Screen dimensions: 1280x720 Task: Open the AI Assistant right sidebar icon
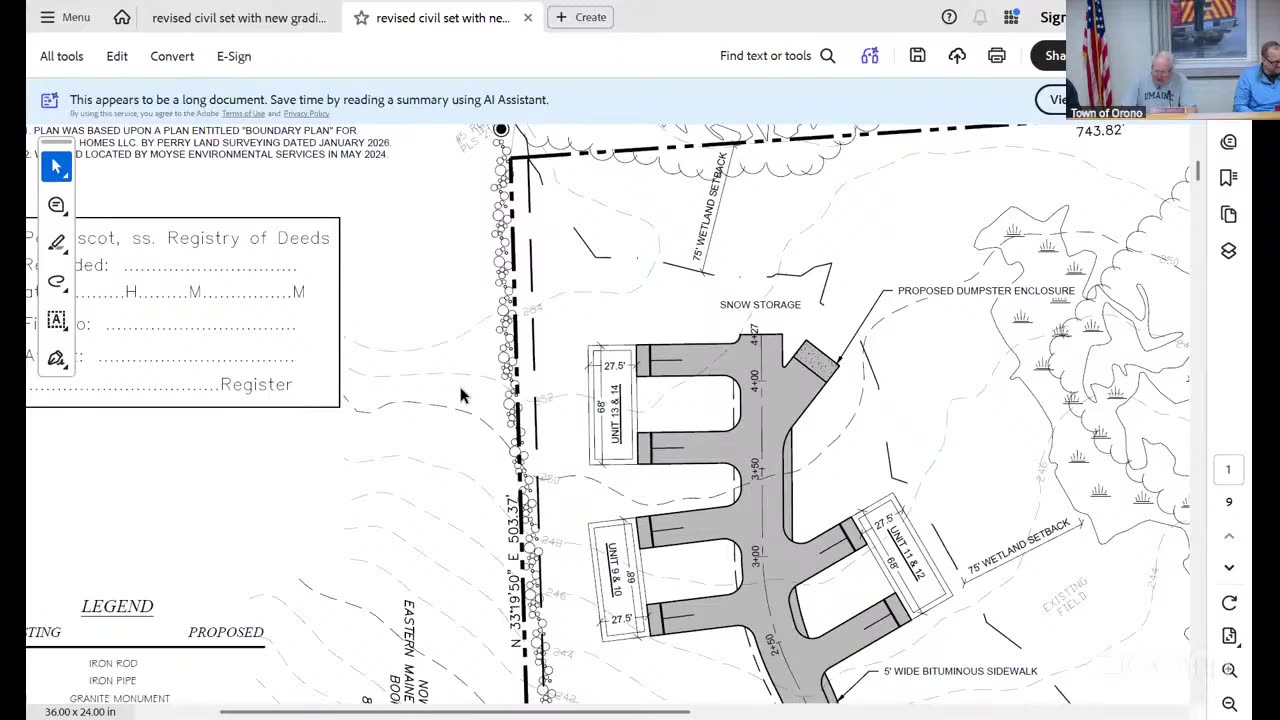pos(1229,142)
